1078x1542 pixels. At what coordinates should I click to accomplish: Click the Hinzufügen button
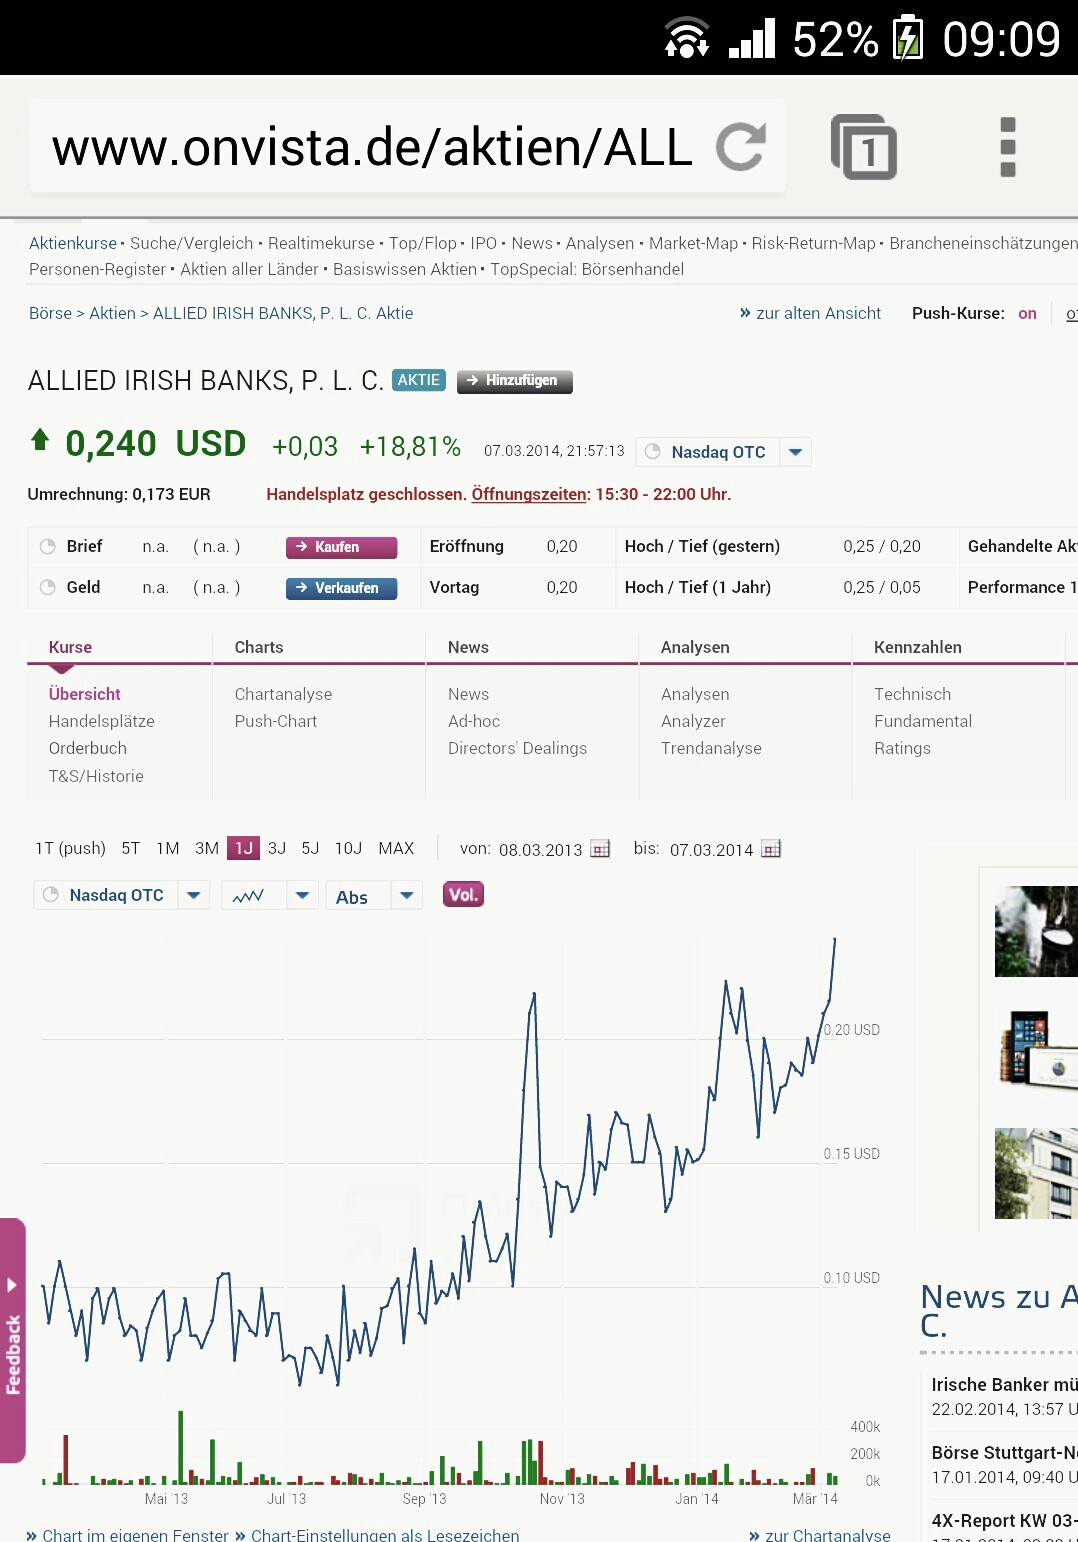(x=514, y=381)
